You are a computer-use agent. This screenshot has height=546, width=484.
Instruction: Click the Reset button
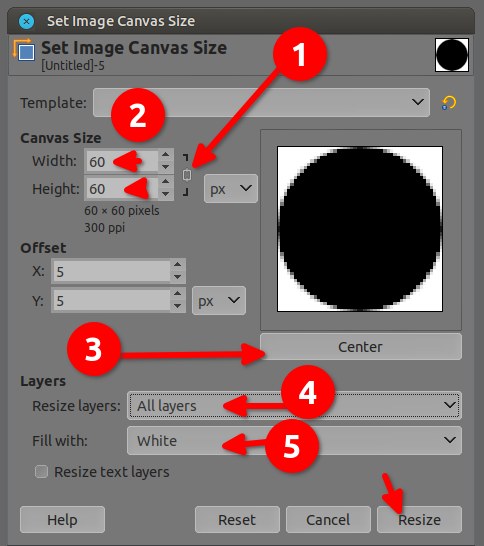237,520
